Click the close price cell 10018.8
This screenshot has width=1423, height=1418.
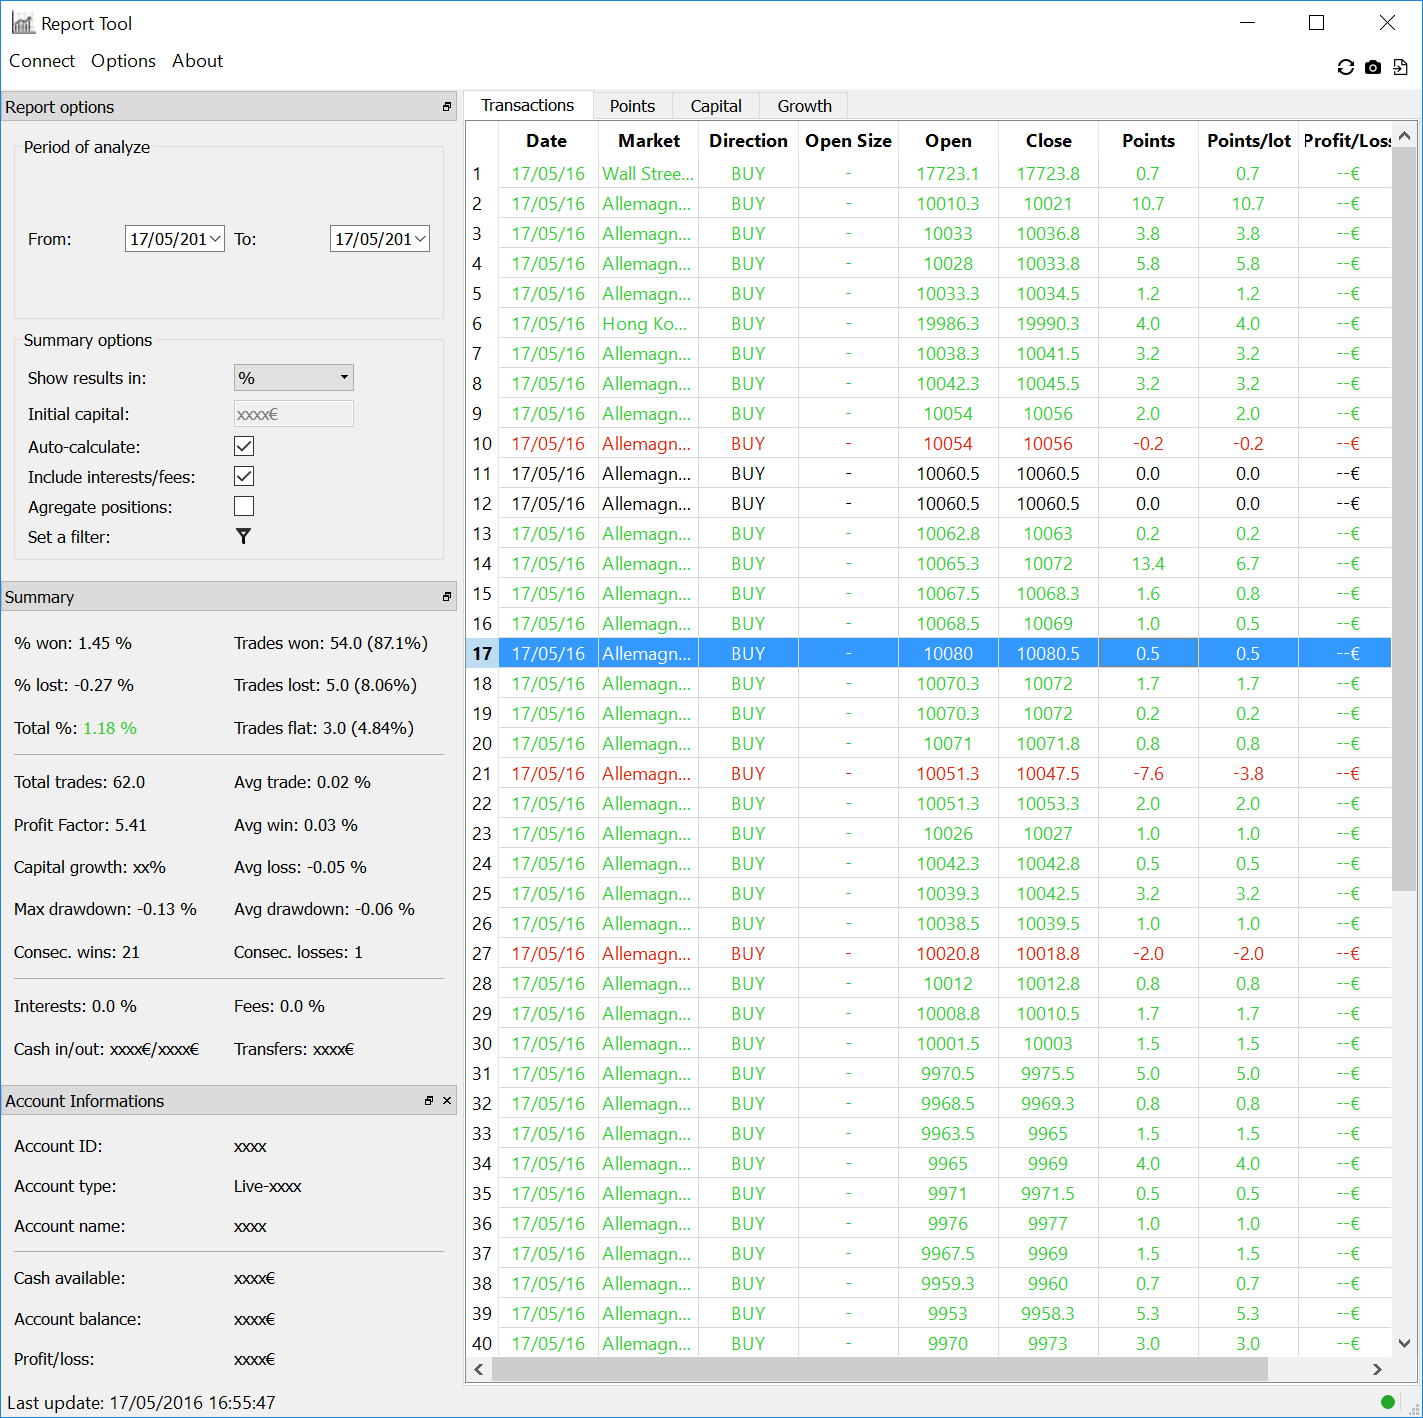pyautogui.click(x=1048, y=954)
